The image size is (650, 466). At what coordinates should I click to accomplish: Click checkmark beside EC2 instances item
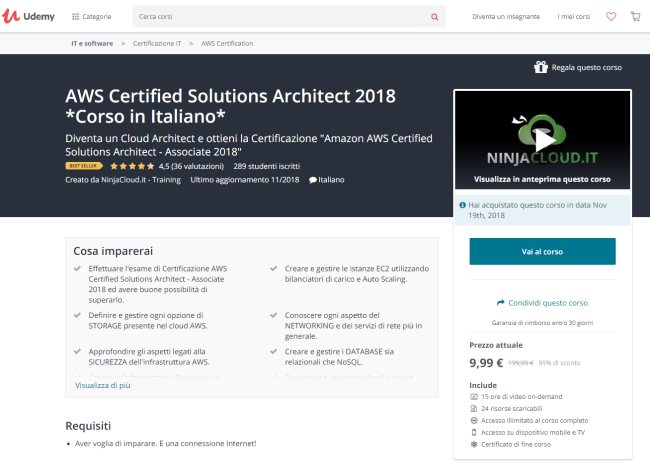pos(274,268)
